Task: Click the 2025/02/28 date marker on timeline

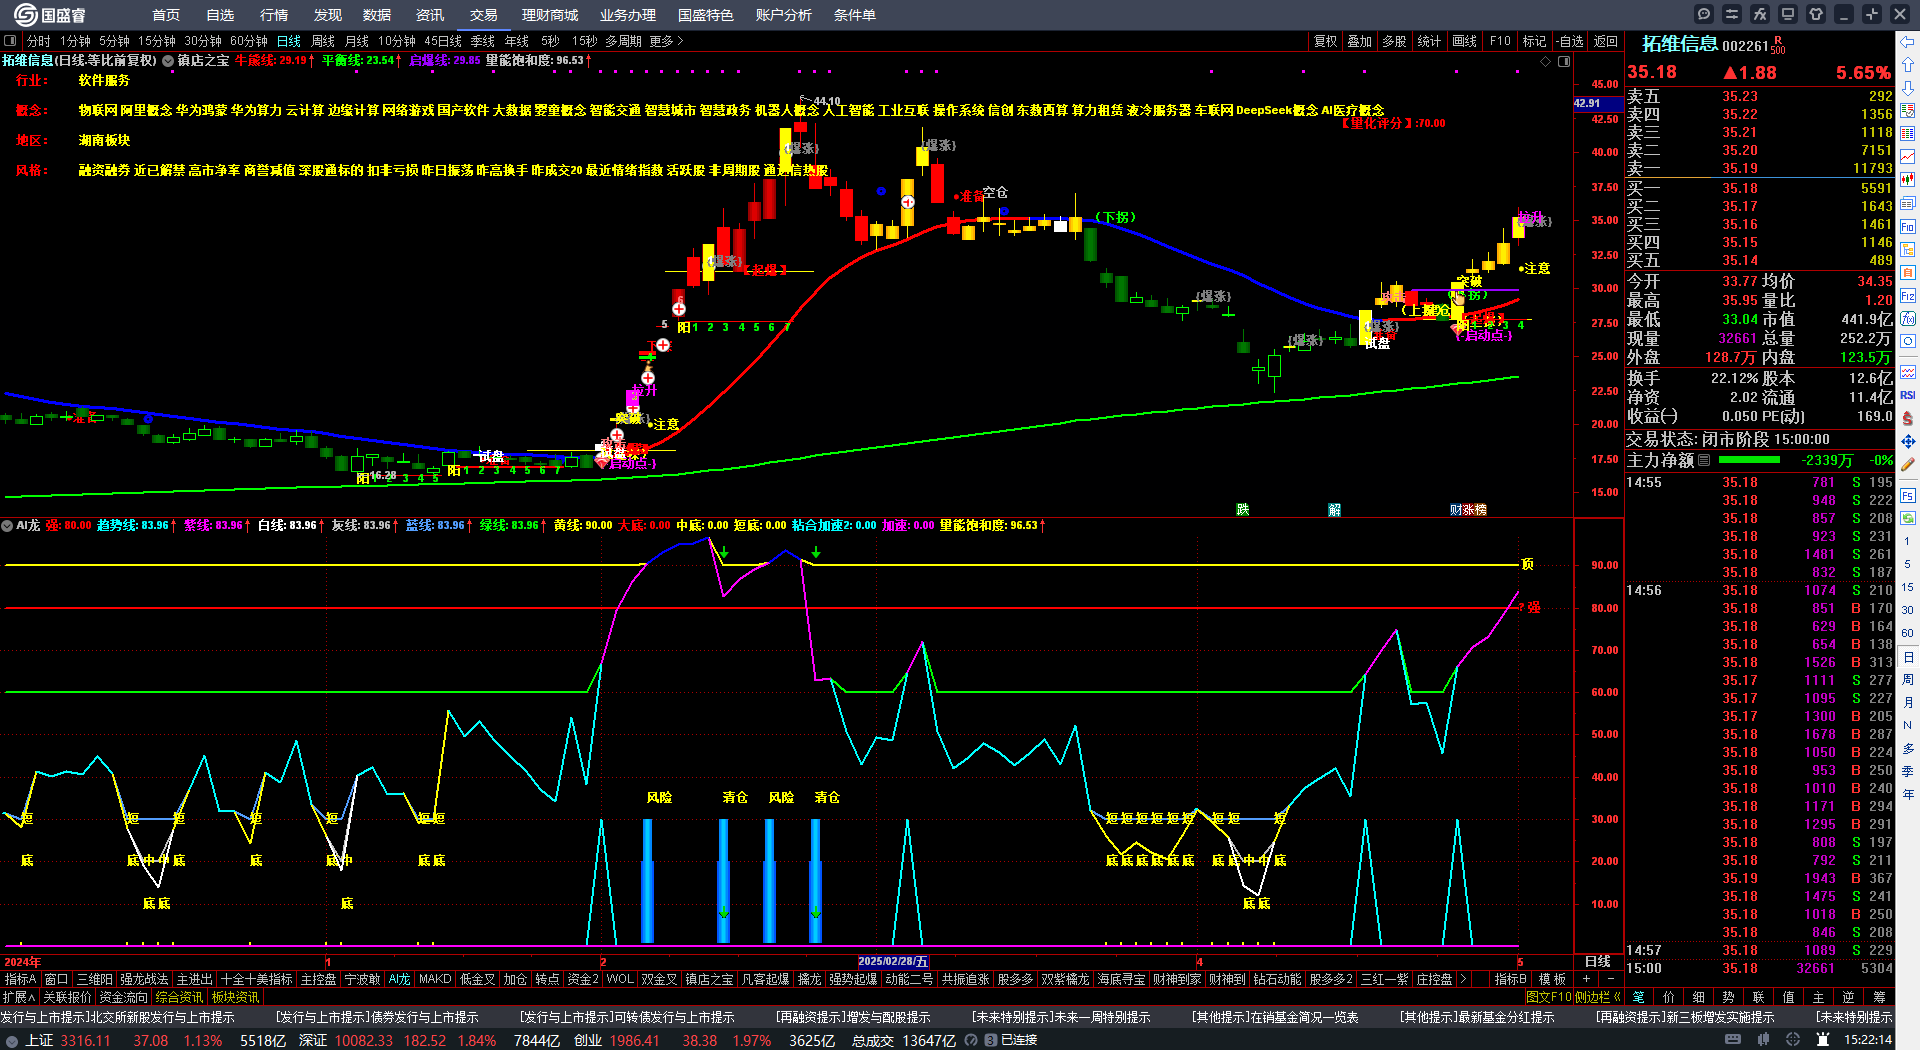Action: [893, 961]
